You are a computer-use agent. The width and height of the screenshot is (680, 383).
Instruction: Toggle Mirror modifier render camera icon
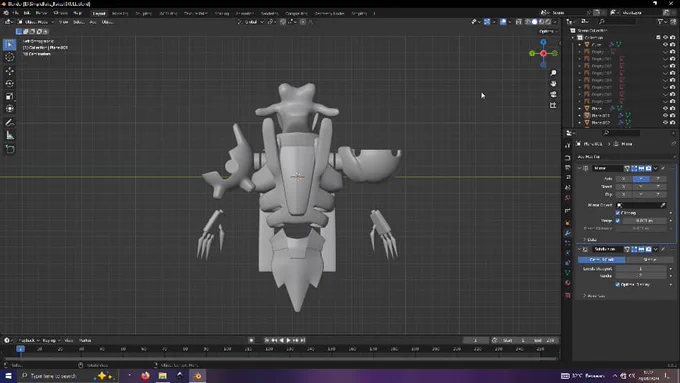648,168
